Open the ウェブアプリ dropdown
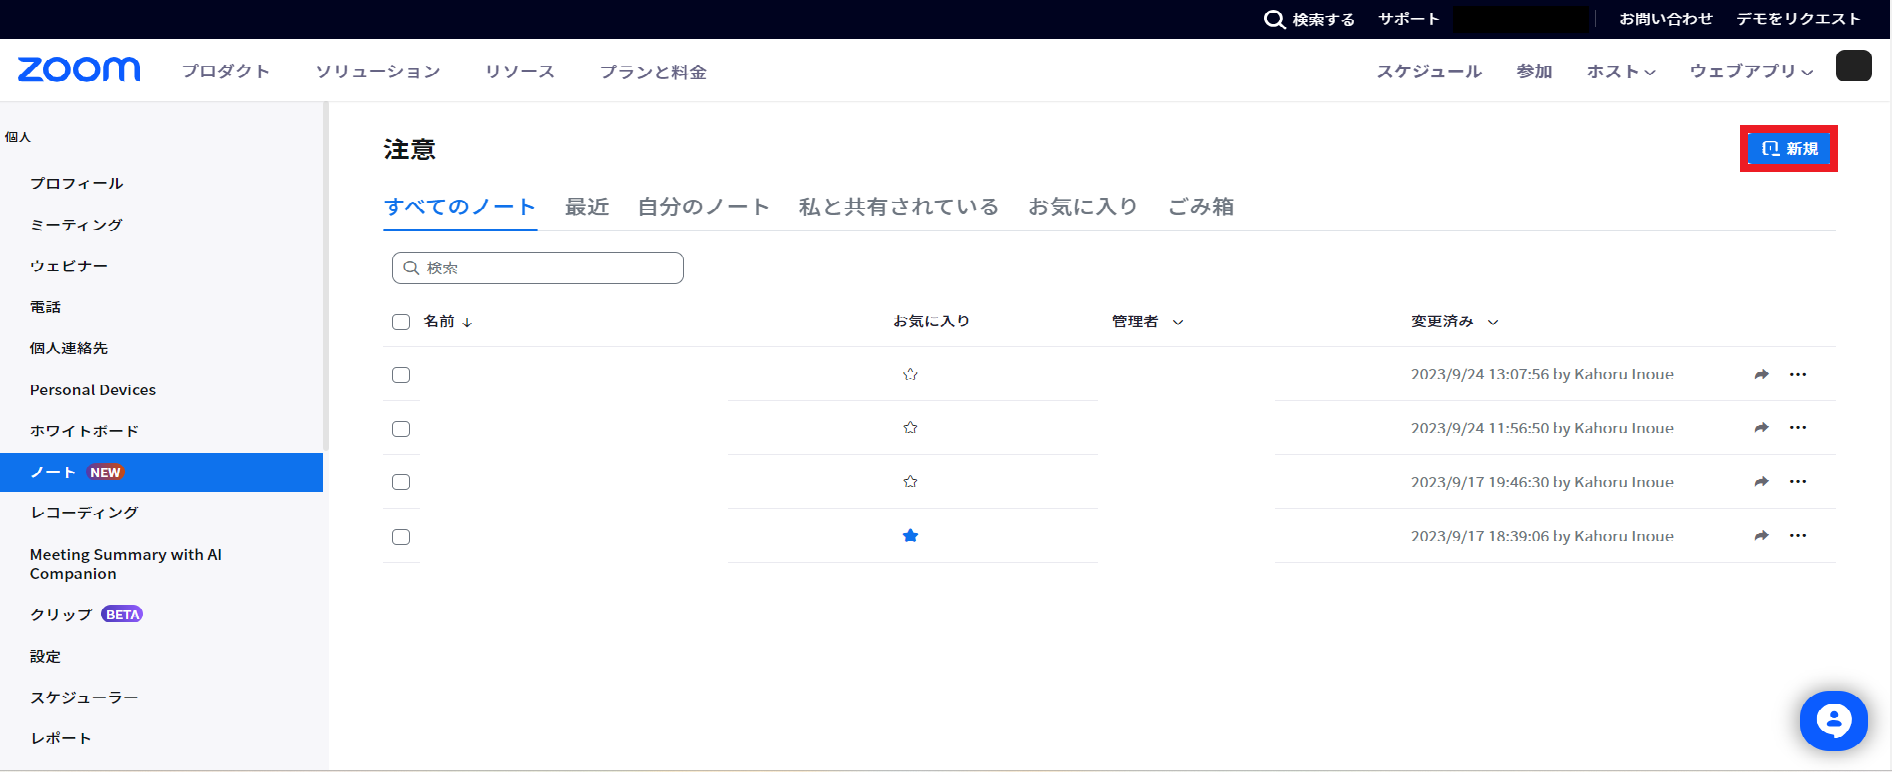1892x772 pixels. 1750,71
